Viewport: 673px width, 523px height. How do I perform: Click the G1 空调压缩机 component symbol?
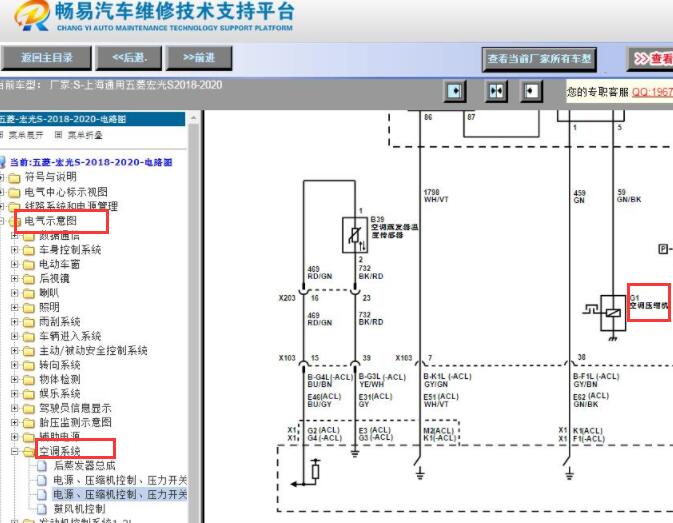click(613, 313)
